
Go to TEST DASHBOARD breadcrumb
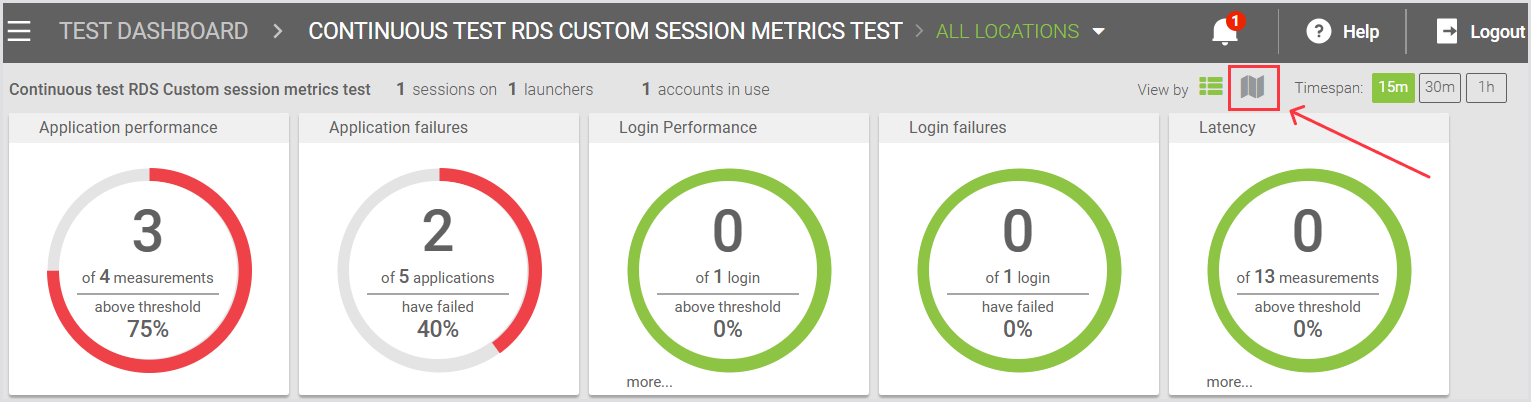point(153,32)
